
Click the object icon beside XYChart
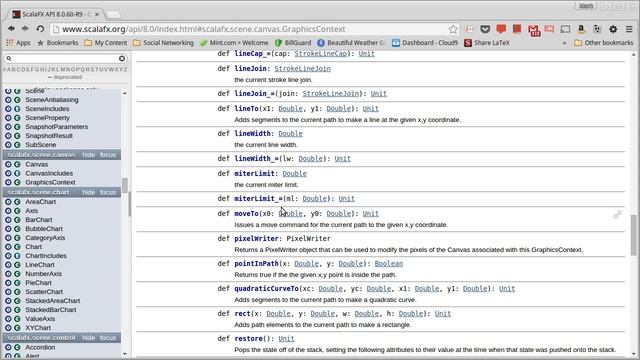point(8,327)
